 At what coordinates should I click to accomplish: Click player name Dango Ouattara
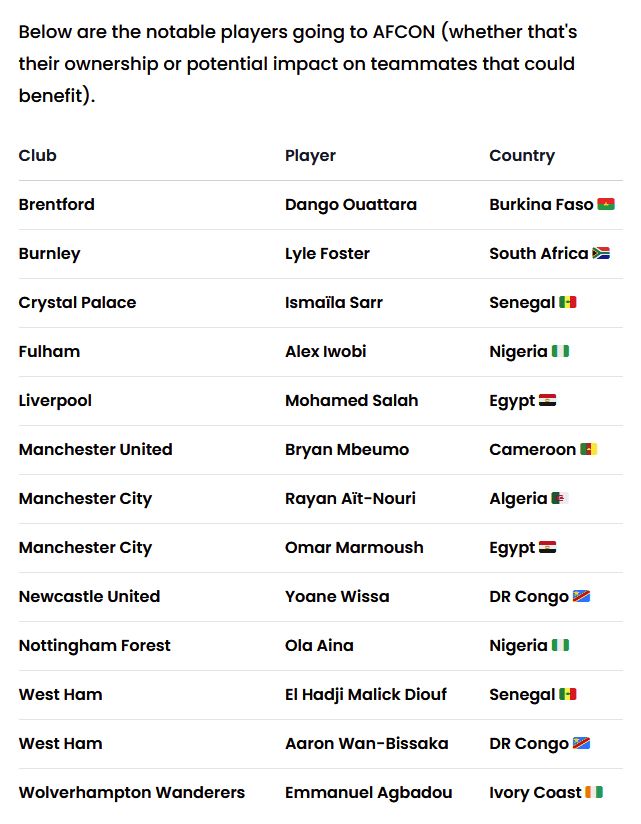click(x=351, y=204)
